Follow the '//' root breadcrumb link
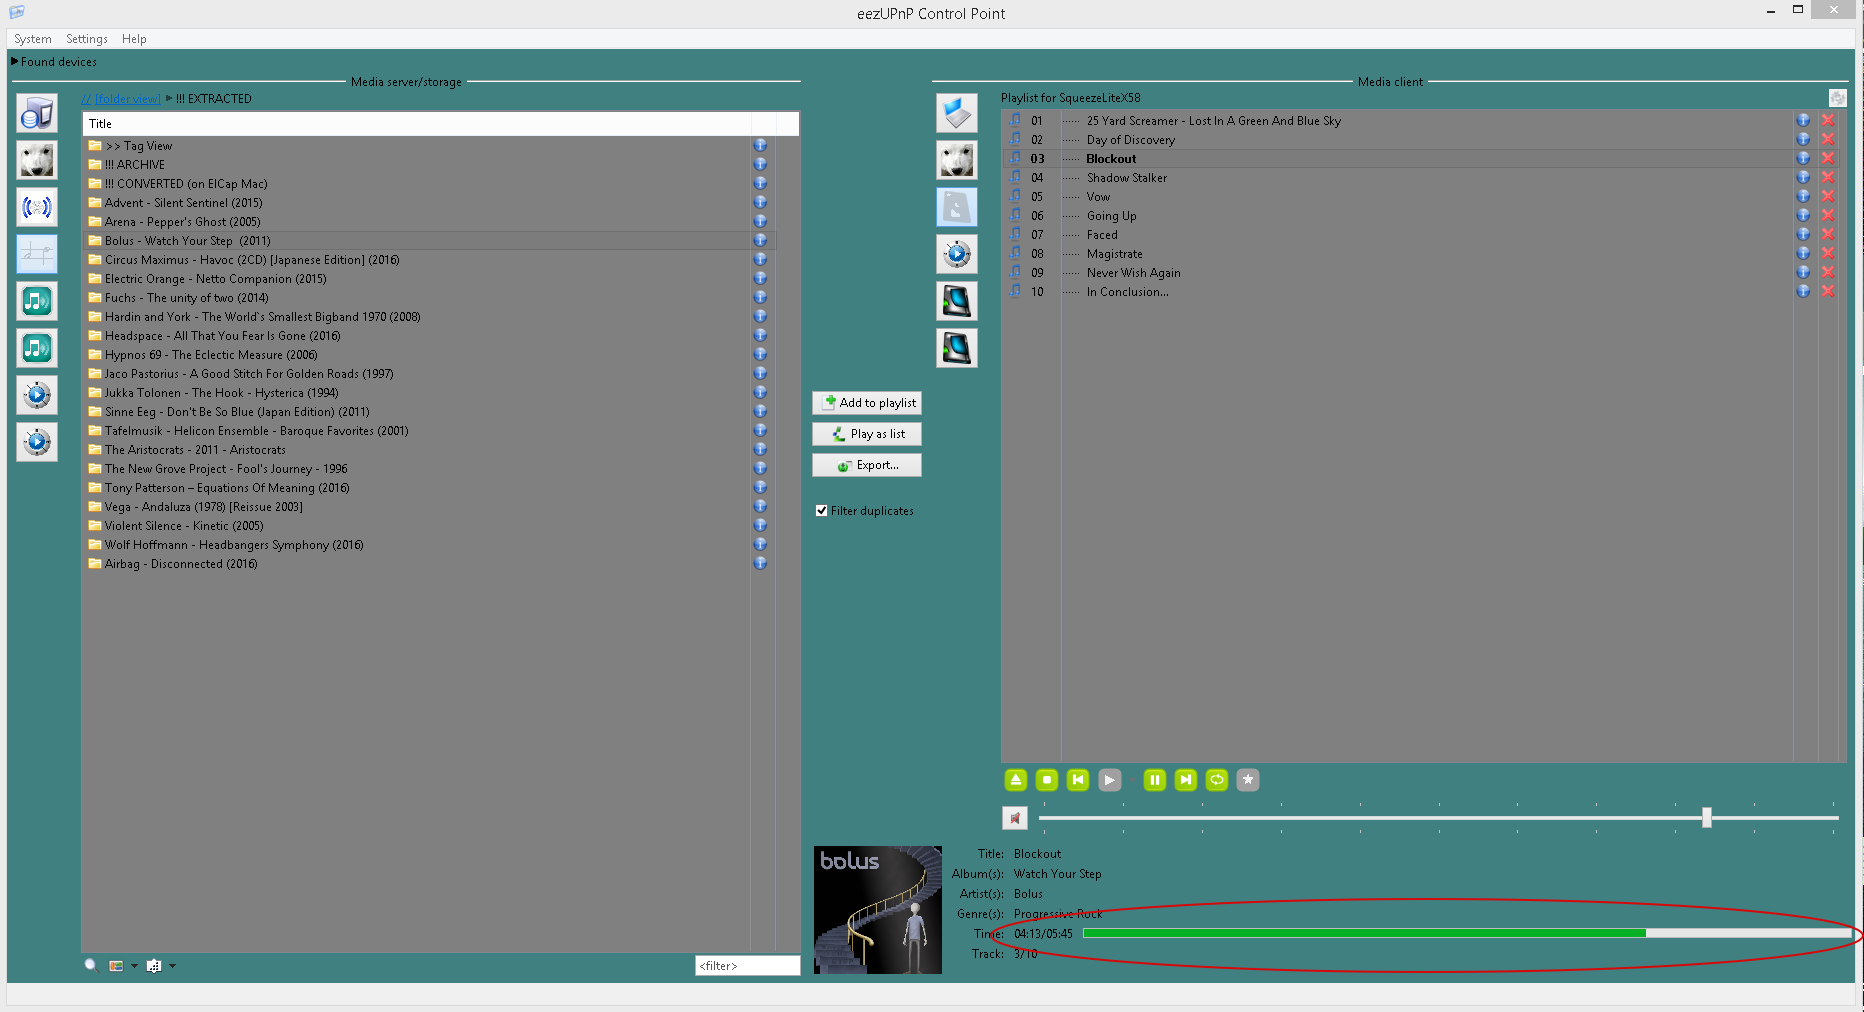The width and height of the screenshot is (1864, 1012). click(86, 99)
